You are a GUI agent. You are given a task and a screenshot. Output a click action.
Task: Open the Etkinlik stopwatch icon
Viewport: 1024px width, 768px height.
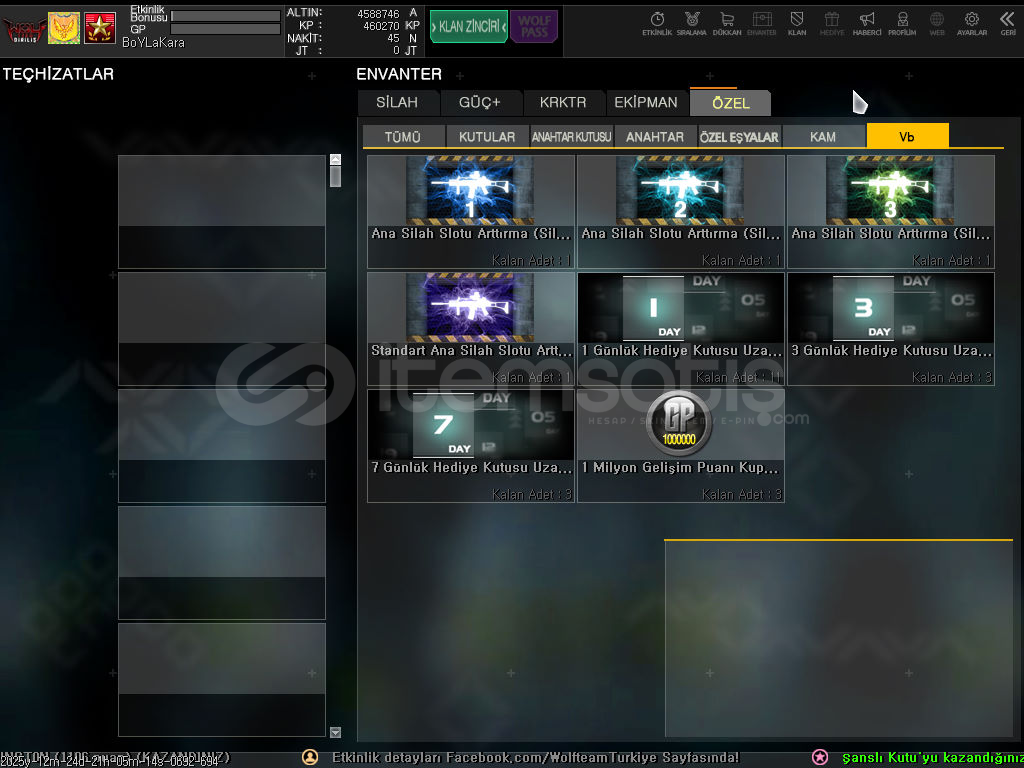pos(657,22)
